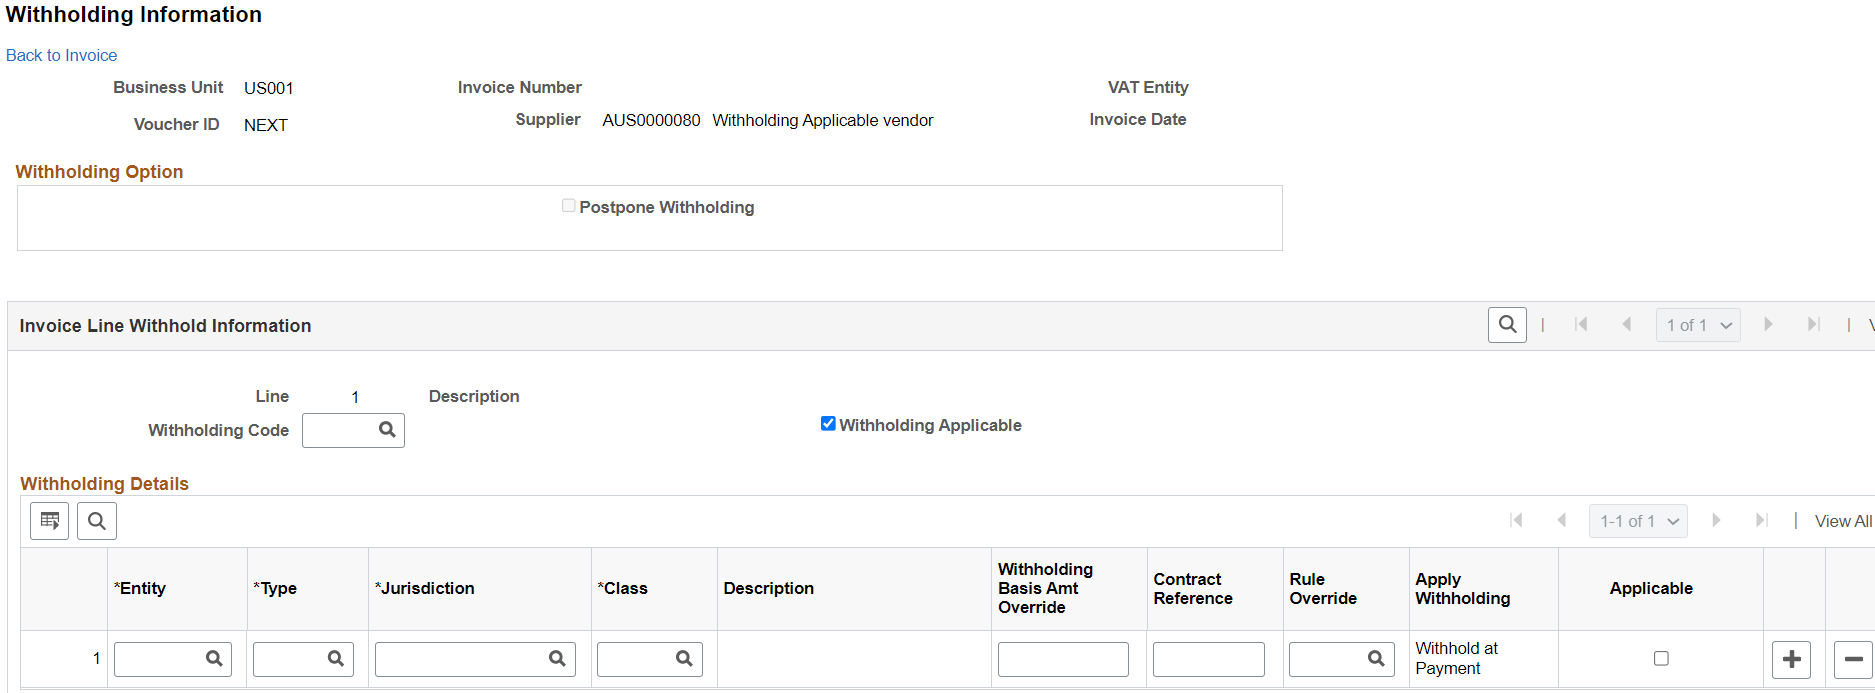Viewport: 1875px width, 693px height.
Task: Uncheck the Withholding Applicable checkbox
Action: (828, 424)
